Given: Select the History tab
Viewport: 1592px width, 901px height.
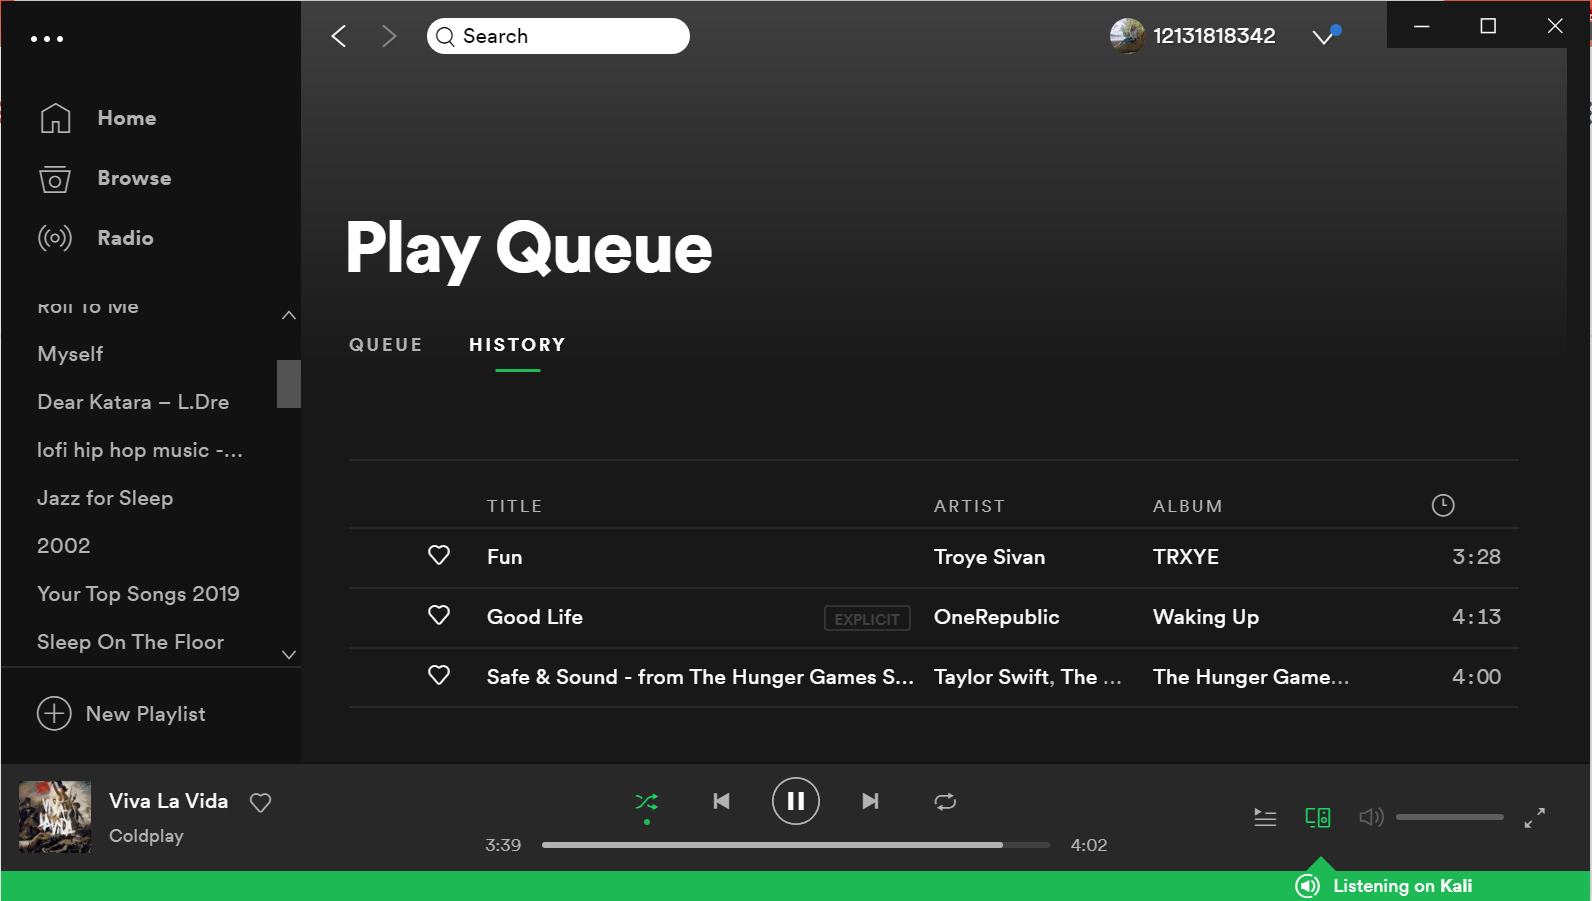Looking at the screenshot, I should pos(517,345).
